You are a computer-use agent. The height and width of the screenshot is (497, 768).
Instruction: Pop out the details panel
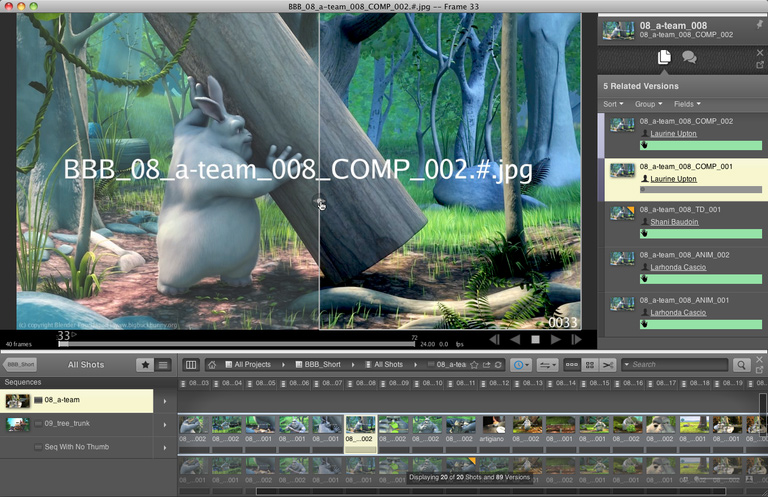click(x=760, y=65)
